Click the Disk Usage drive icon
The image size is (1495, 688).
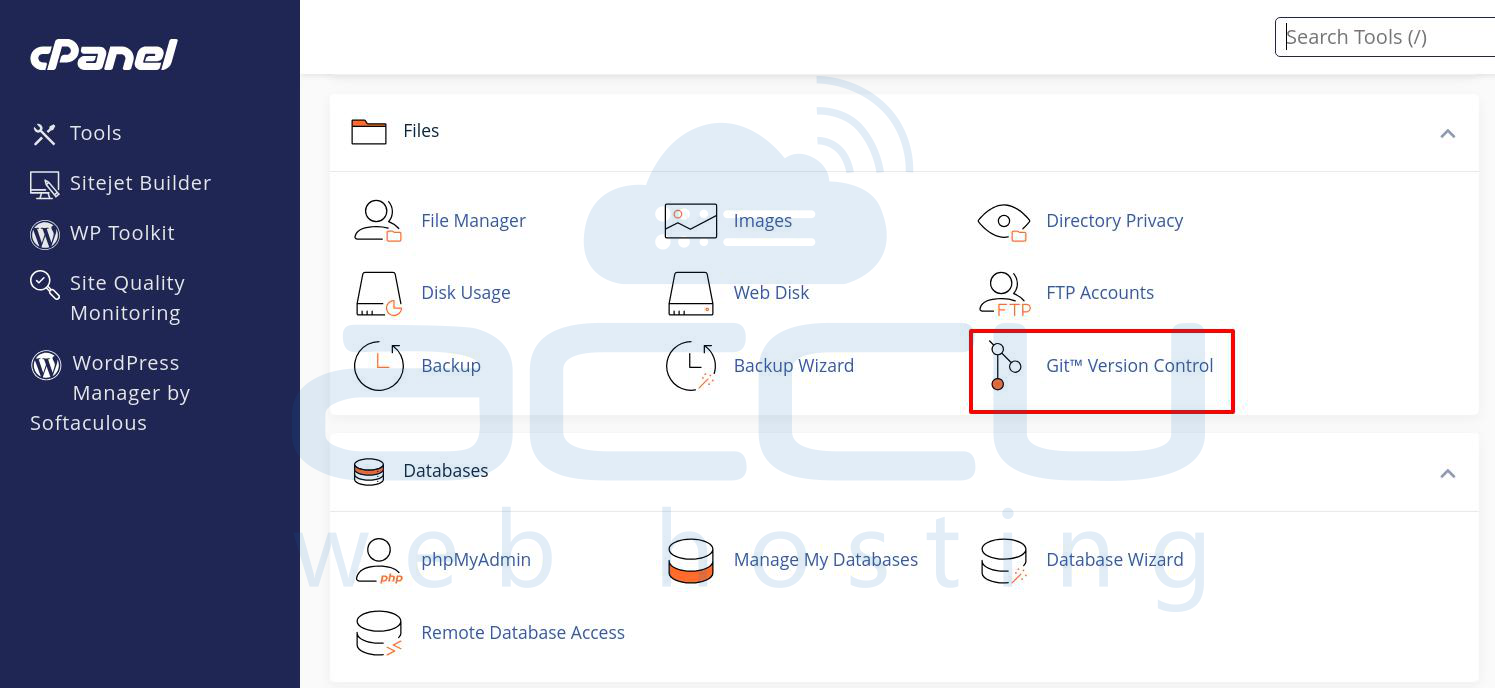(x=379, y=294)
